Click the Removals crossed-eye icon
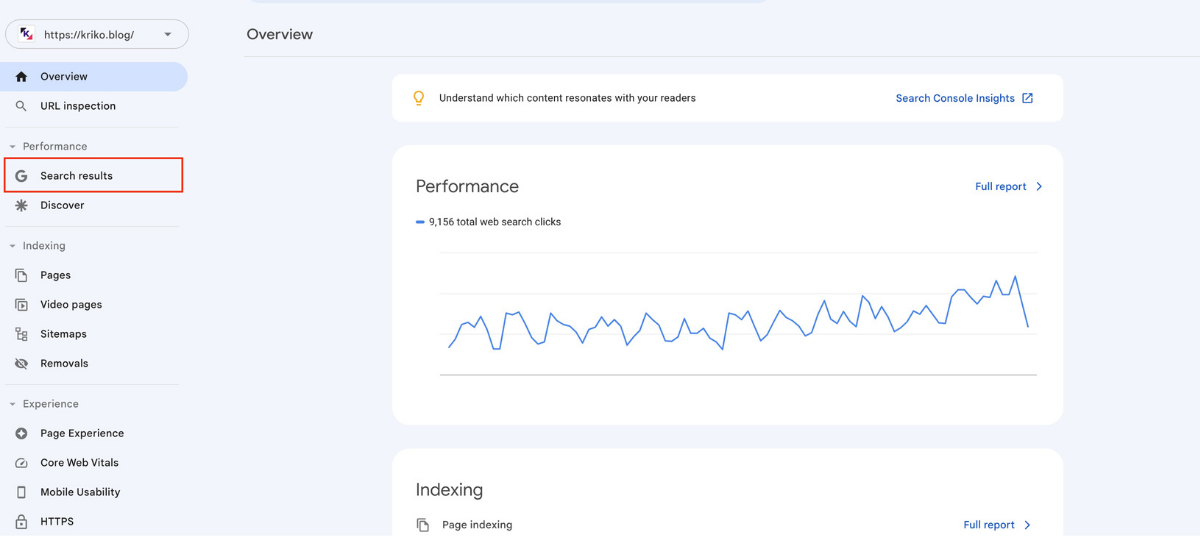The height and width of the screenshot is (536, 1200). point(21,364)
